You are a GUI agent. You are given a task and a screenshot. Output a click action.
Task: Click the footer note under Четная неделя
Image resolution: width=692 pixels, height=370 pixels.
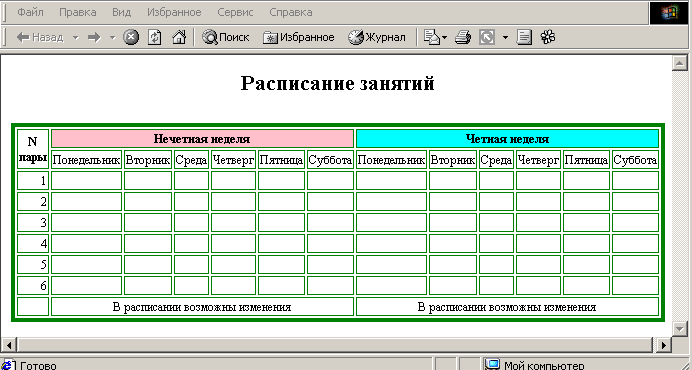click(507, 307)
